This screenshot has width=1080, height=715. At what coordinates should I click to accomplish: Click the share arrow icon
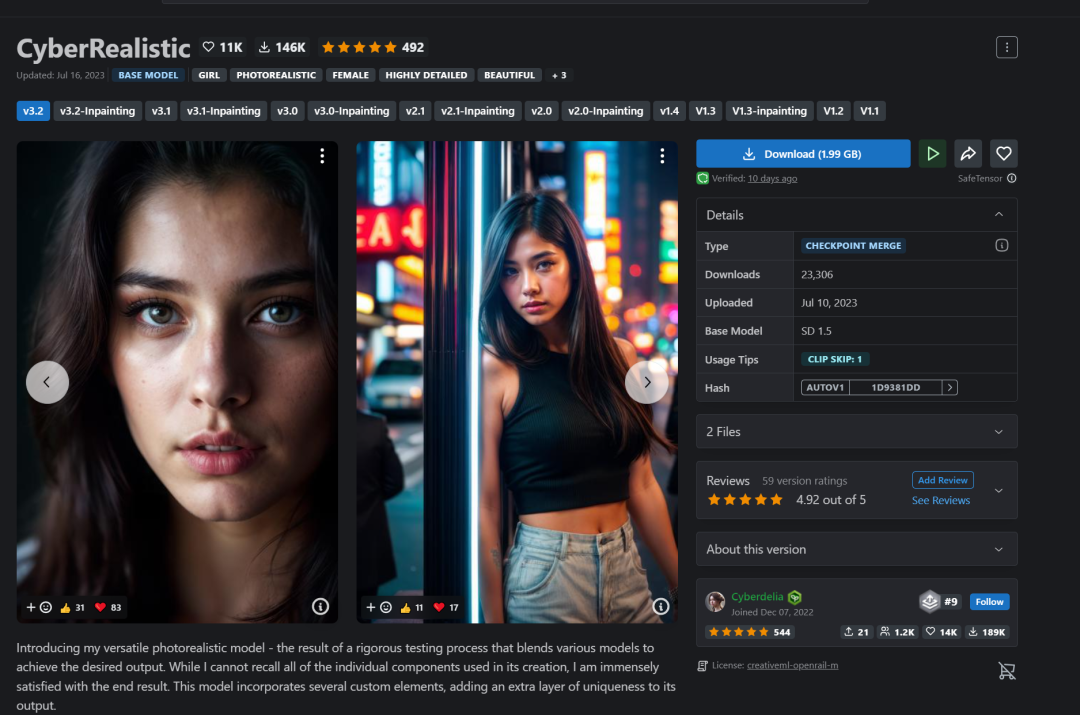point(968,154)
